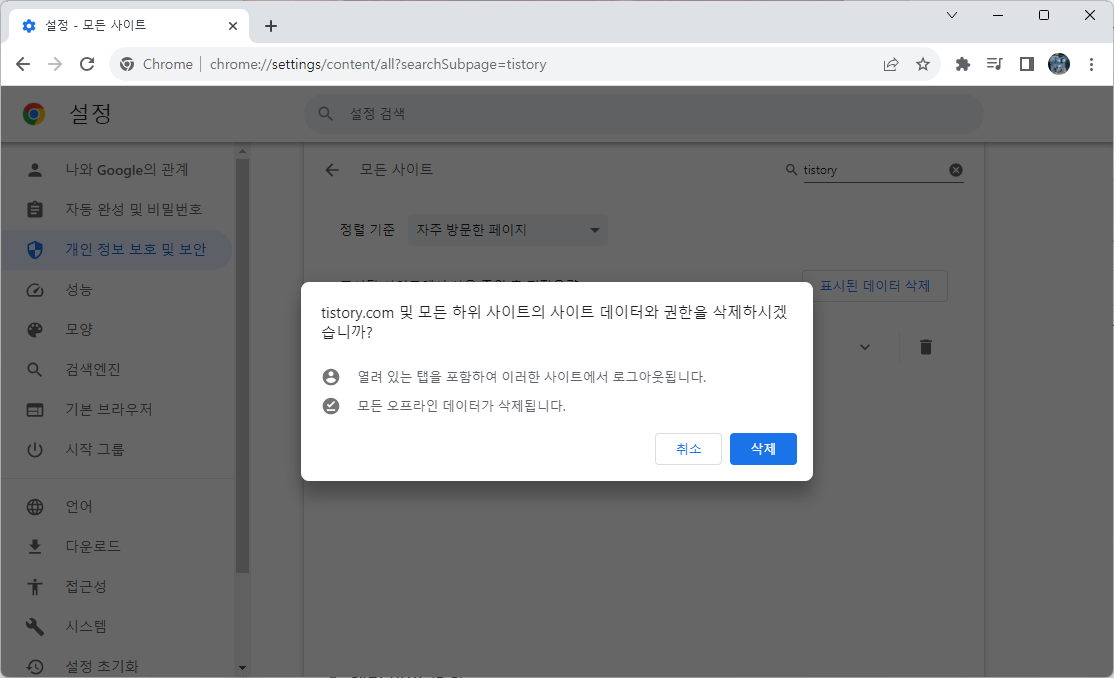Click the 접근성 accessibility figure icon

[35, 587]
